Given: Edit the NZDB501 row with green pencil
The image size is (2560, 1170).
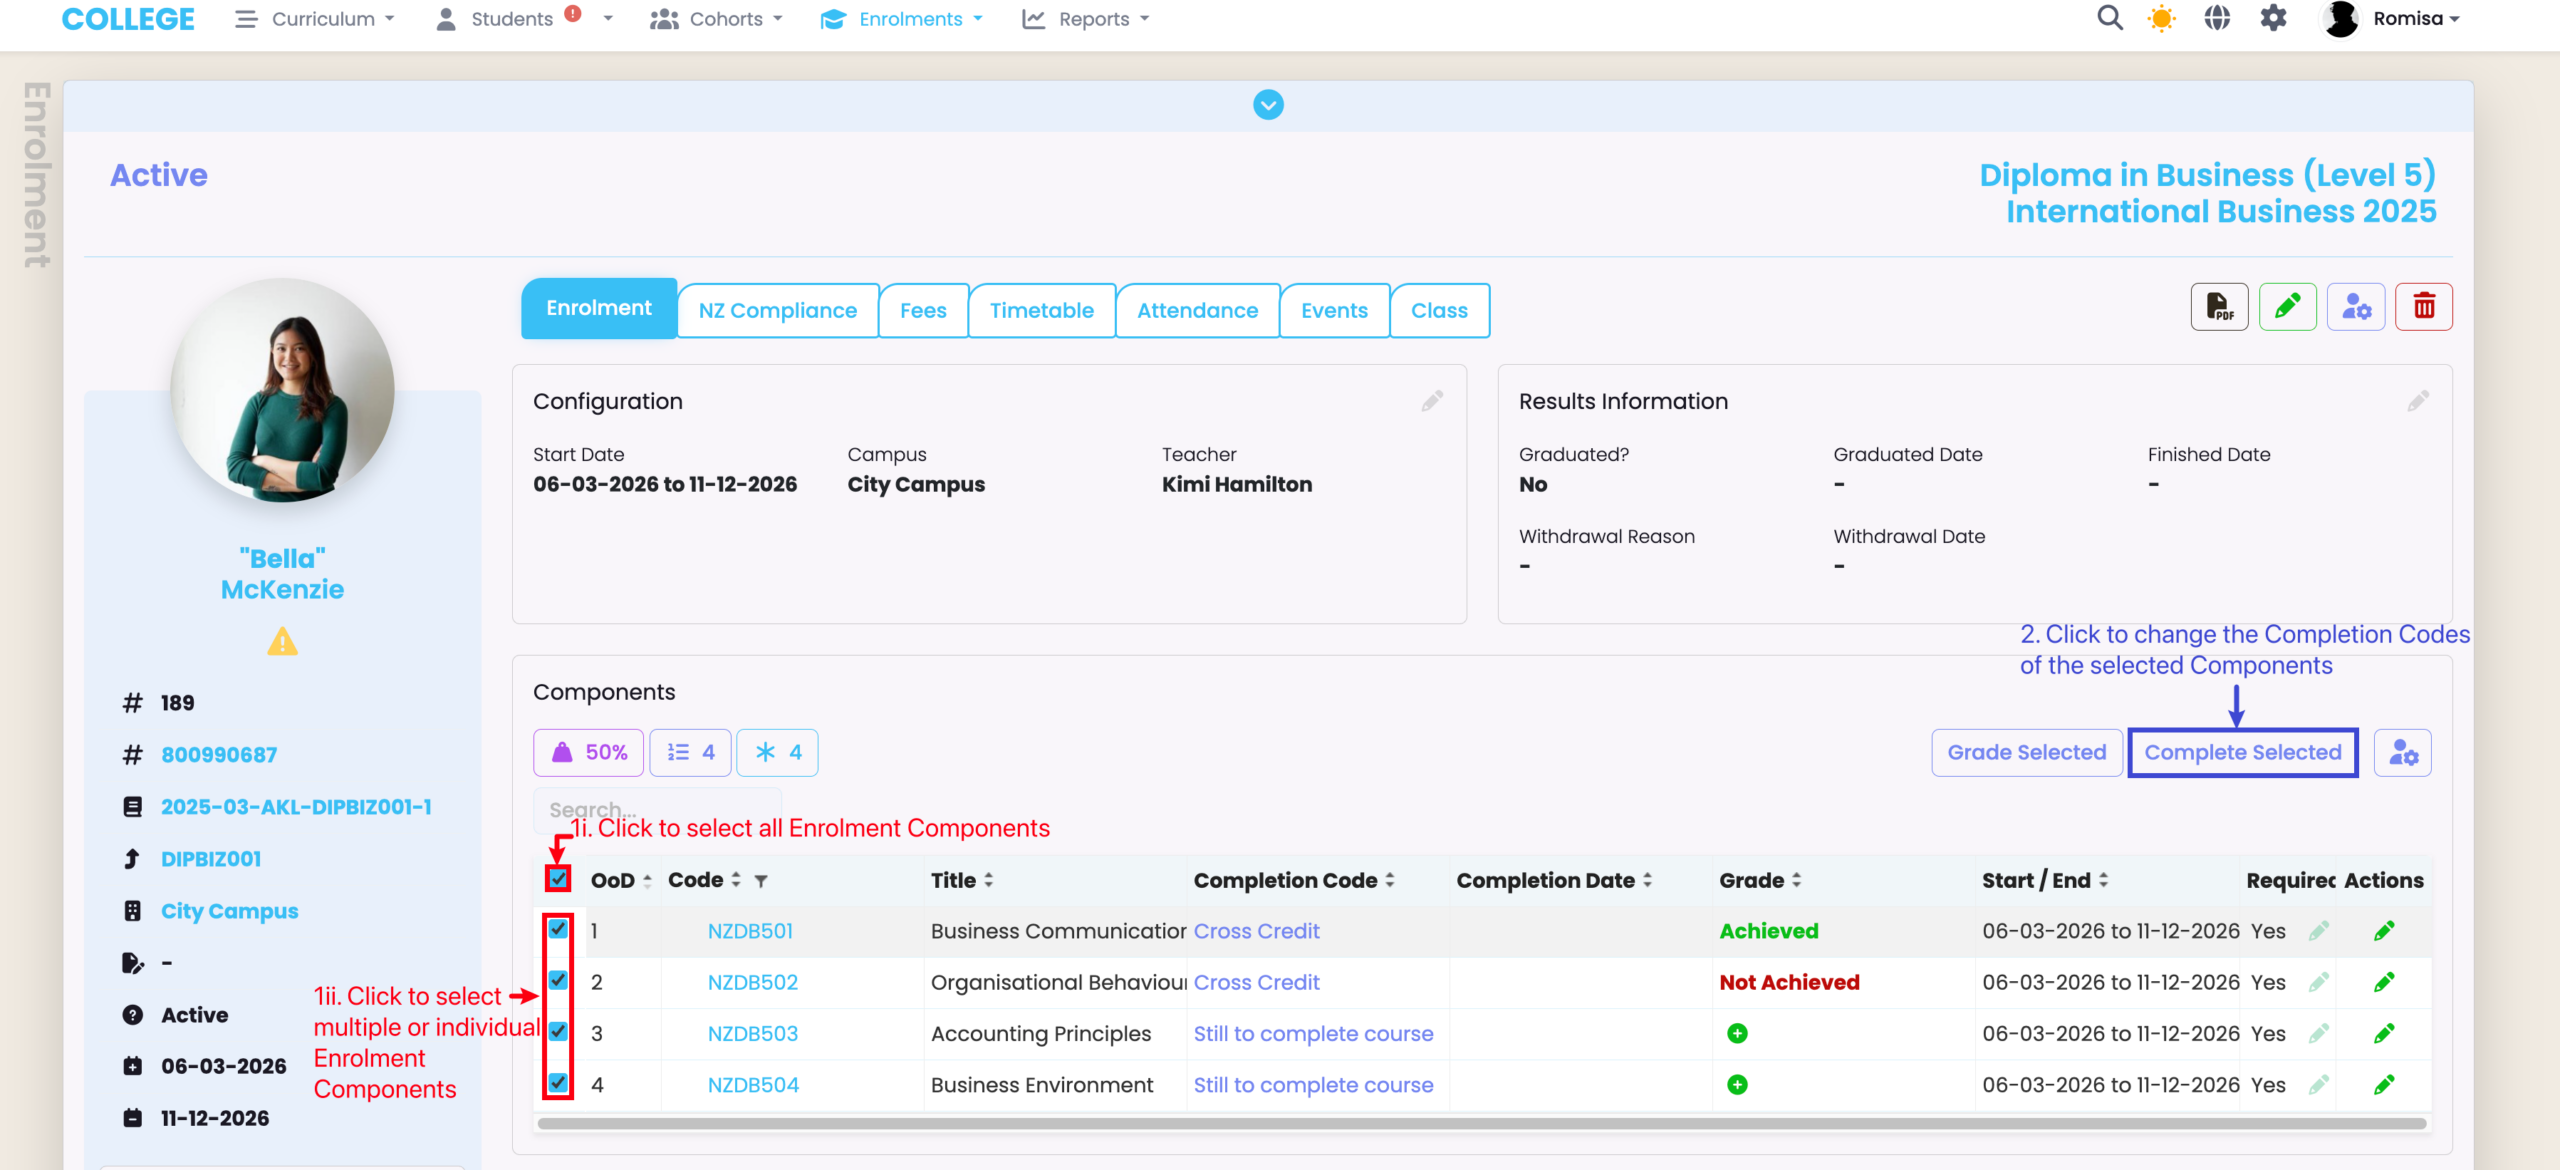Looking at the screenshot, I should point(2384,931).
